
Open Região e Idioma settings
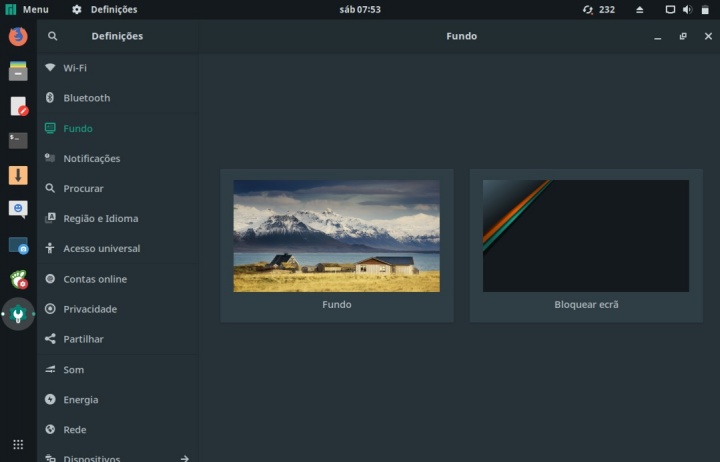pyautogui.click(x=100, y=218)
